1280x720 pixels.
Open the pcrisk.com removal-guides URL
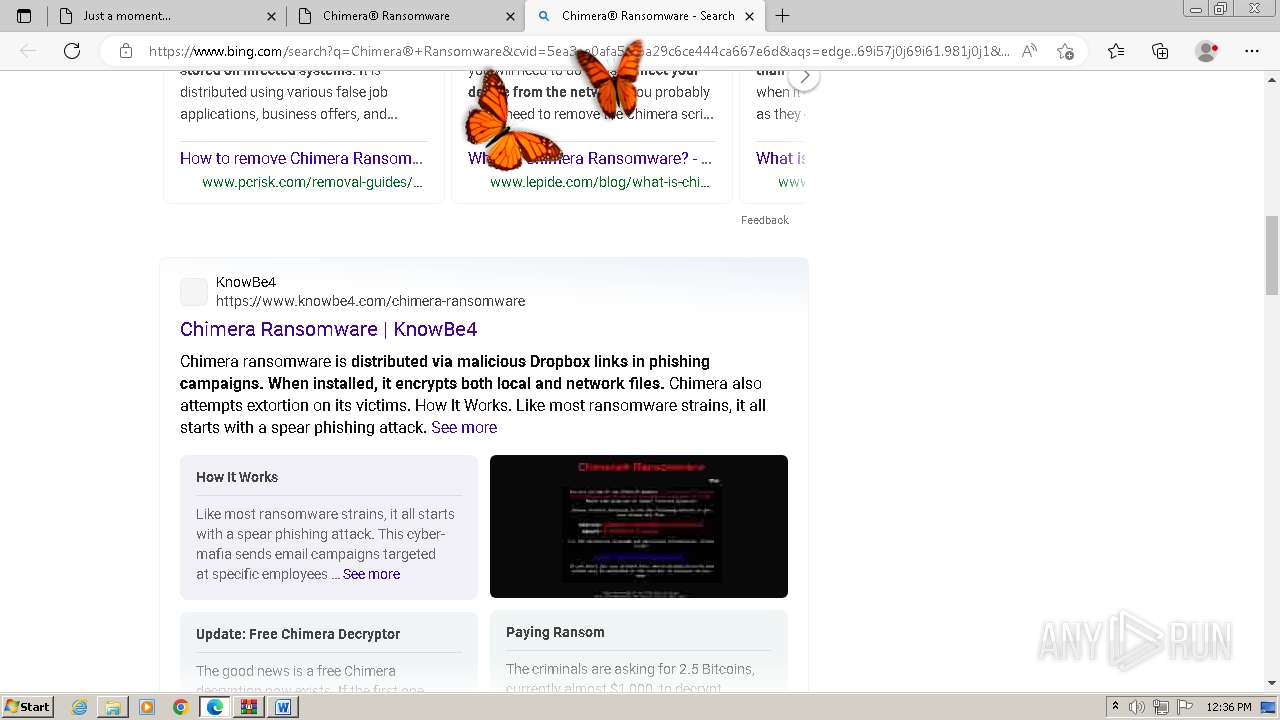click(312, 182)
